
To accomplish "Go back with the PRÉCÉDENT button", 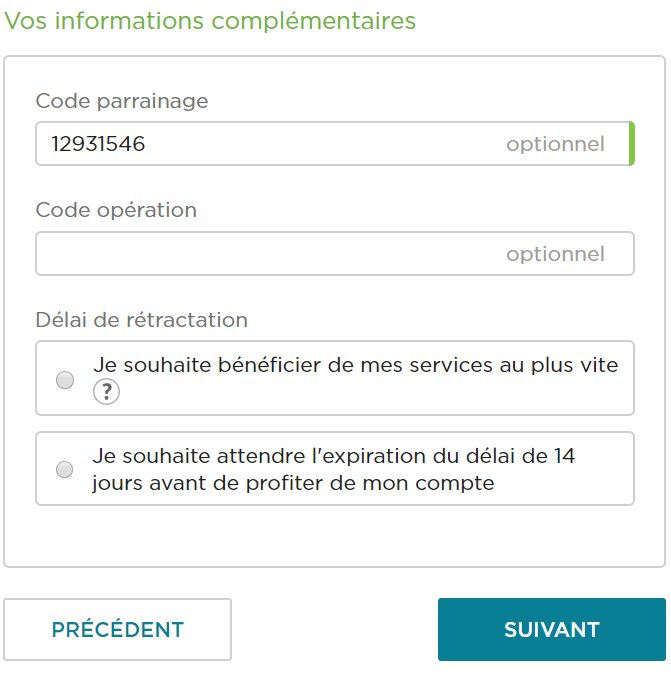I will (117, 630).
